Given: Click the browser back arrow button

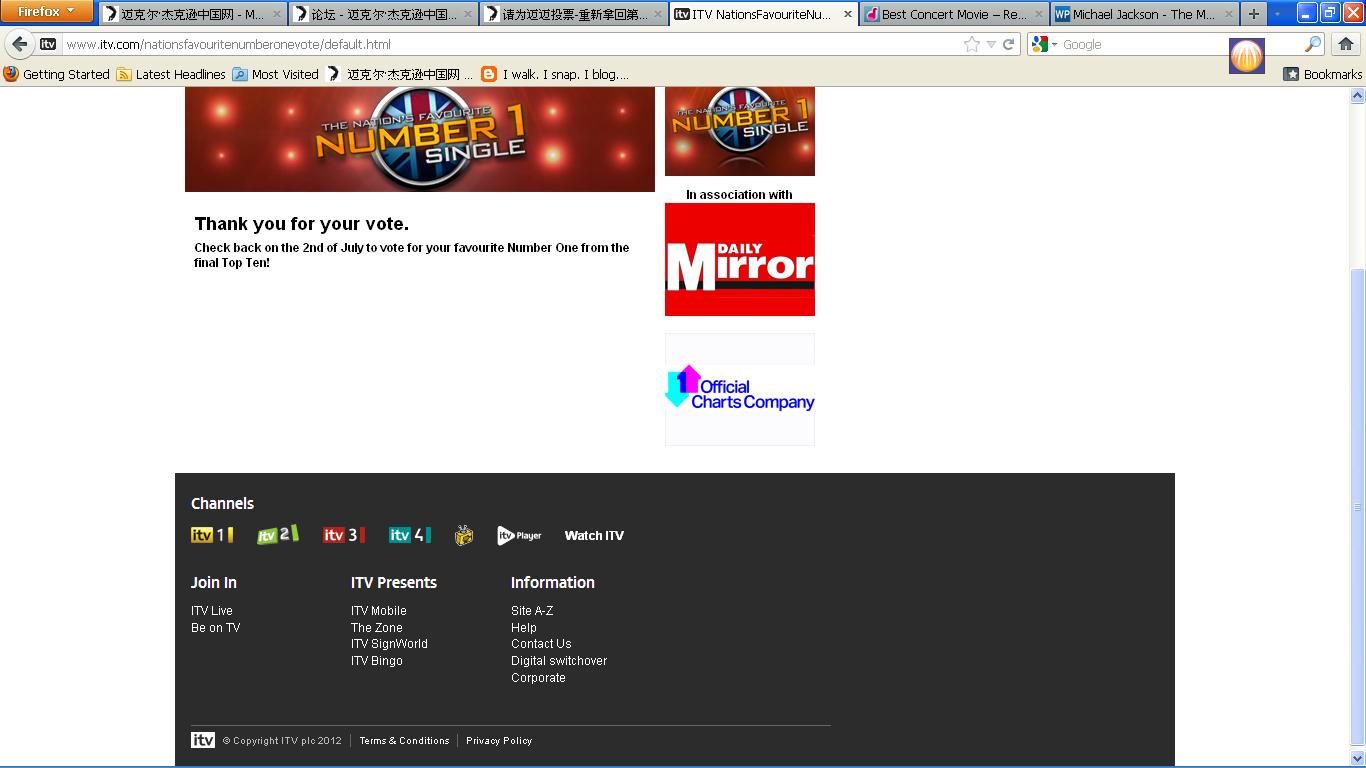Looking at the screenshot, I should click(20, 44).
